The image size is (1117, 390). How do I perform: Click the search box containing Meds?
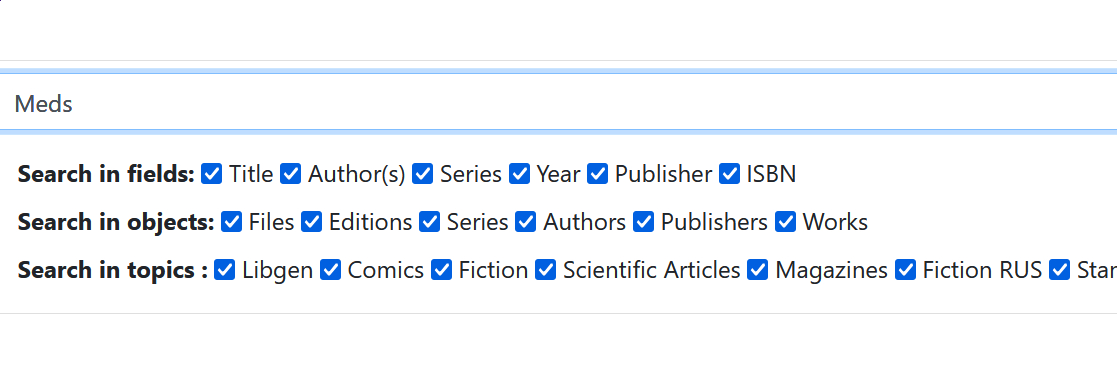pos(558,103)
